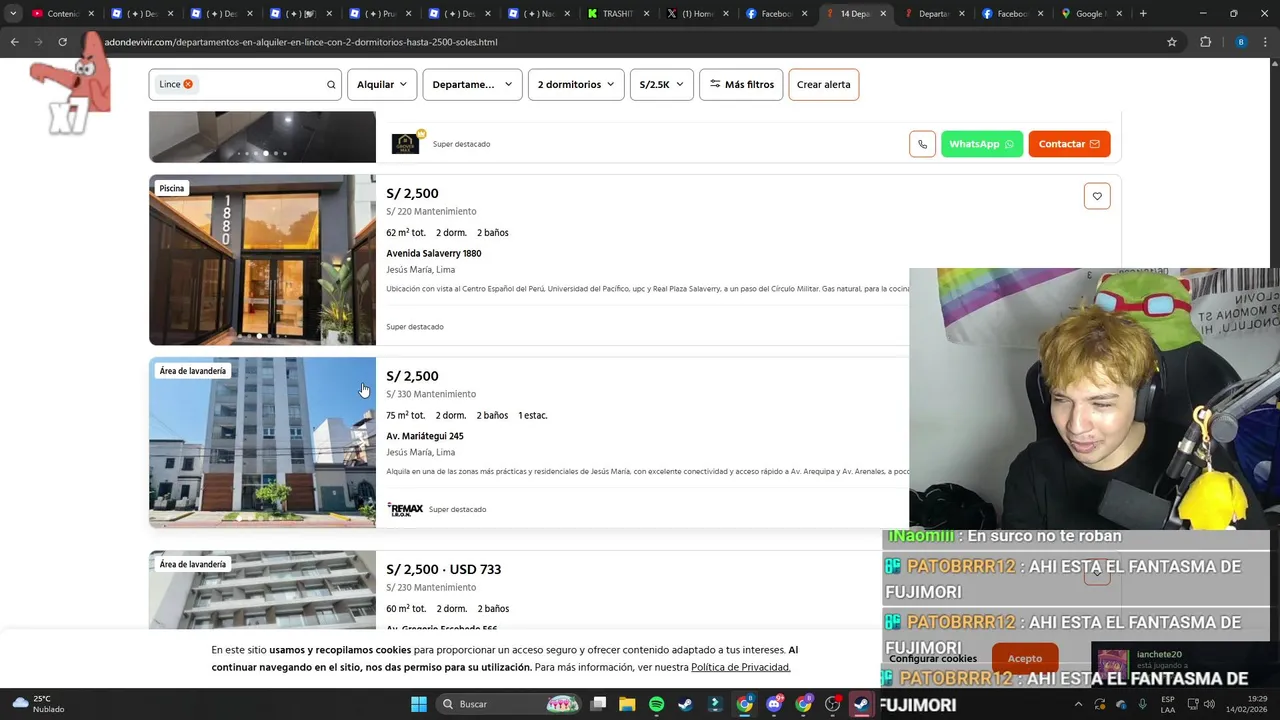Click the microphone tray icon
Image resolution: width=1280 pixels, height=720 pixels.
tap(1142, 704)
